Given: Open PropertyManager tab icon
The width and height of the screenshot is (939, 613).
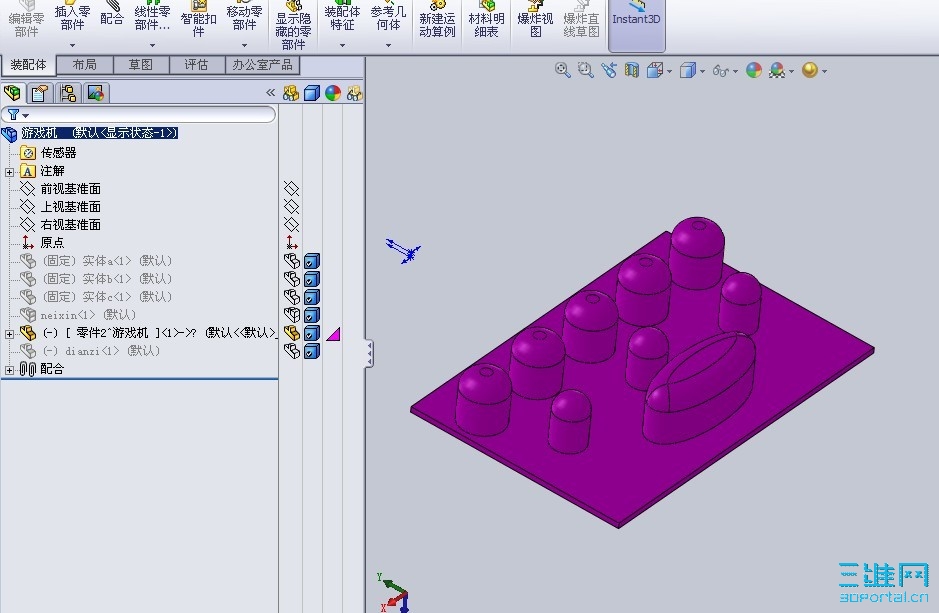Looking at the screenshot, I should (x=40, y=93).
